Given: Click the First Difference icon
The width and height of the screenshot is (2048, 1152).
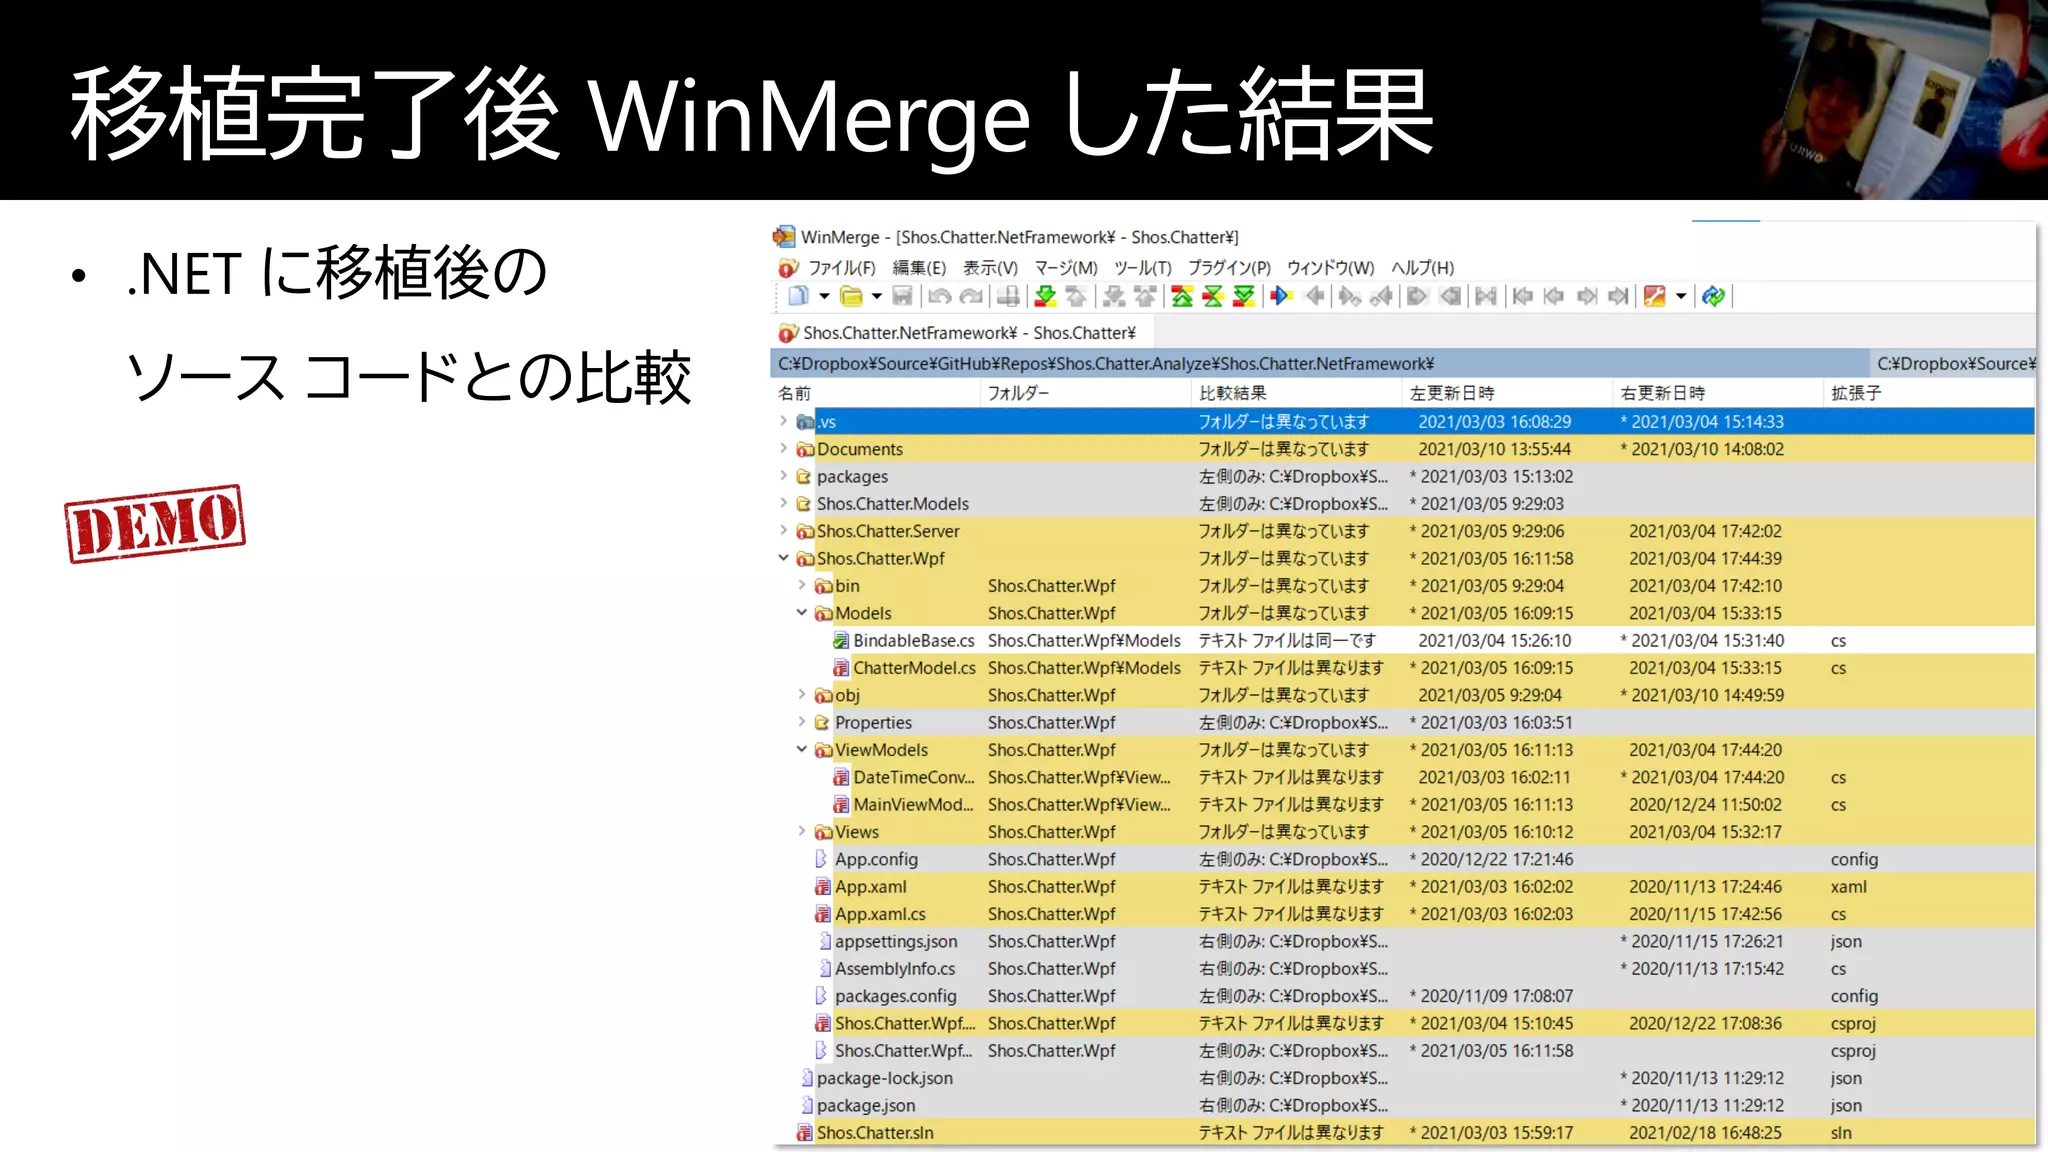Looking at the screenshot, I should (x=1182, y=296).
